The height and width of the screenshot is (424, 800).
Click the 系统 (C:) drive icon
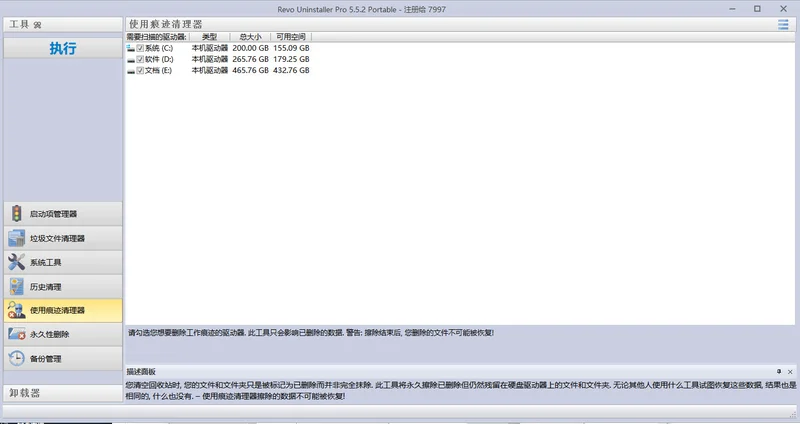click(x=131, y=48)
